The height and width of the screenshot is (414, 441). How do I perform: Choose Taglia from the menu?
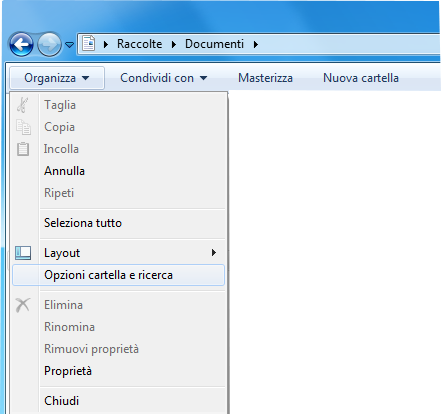pyautogui.click(x=118, y=105)
